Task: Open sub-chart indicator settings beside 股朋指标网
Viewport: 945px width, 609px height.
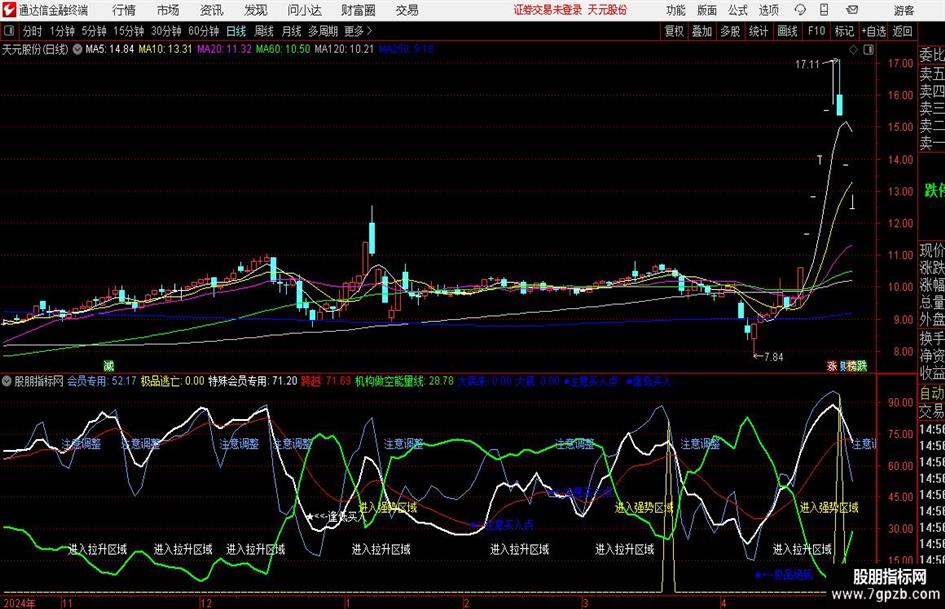Action: point(7,381)
